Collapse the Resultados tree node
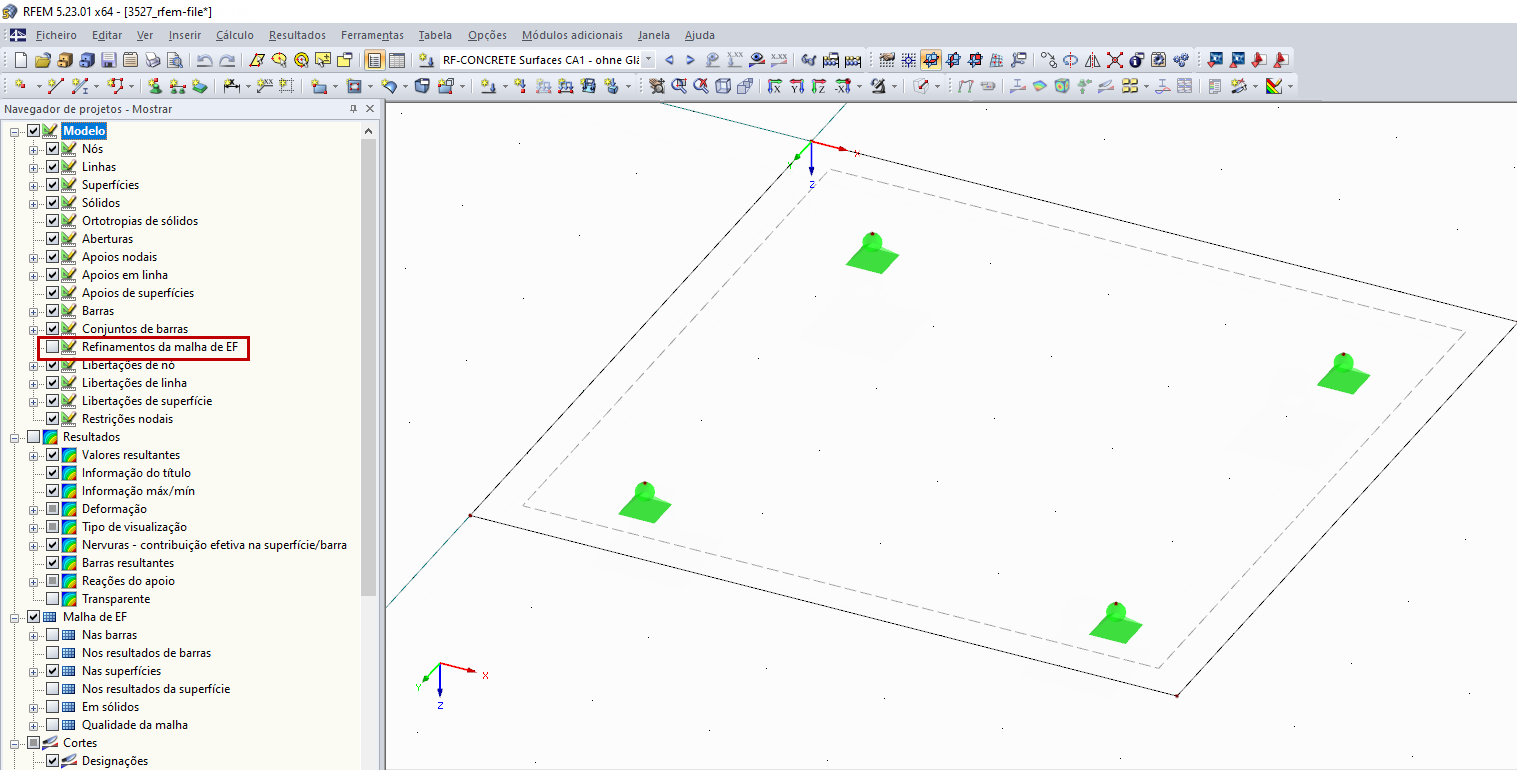Screen dimensions: 1517x770 15,437
